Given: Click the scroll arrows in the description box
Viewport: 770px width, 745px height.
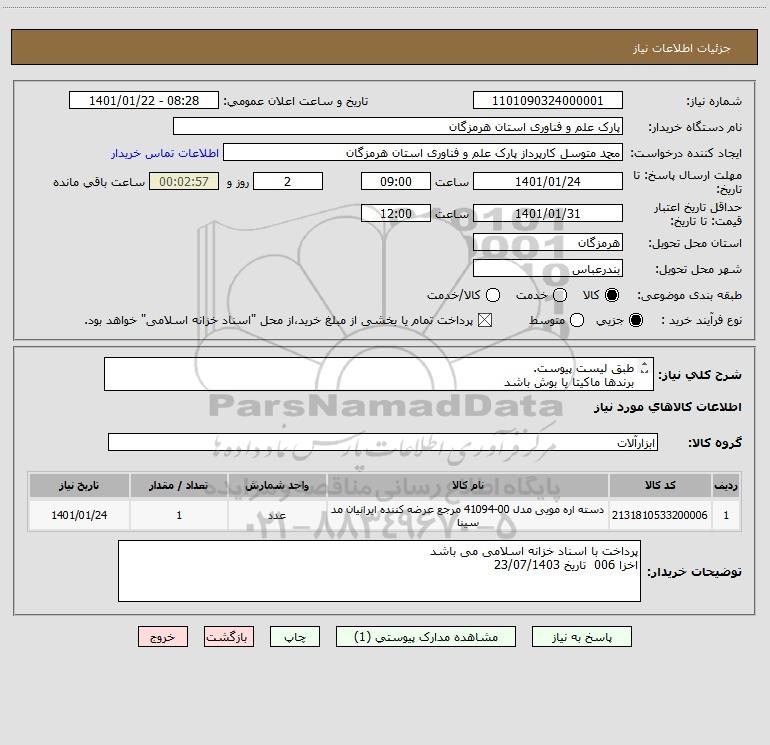Looking at the screenshot, I should pos(645,367).
